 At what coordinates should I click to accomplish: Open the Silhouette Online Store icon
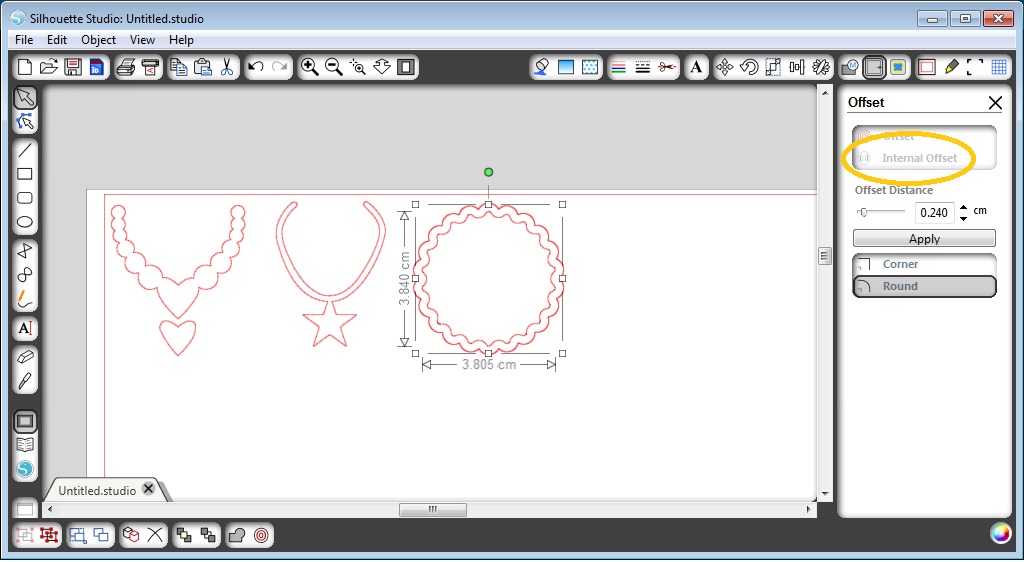(x=25, y=469)
